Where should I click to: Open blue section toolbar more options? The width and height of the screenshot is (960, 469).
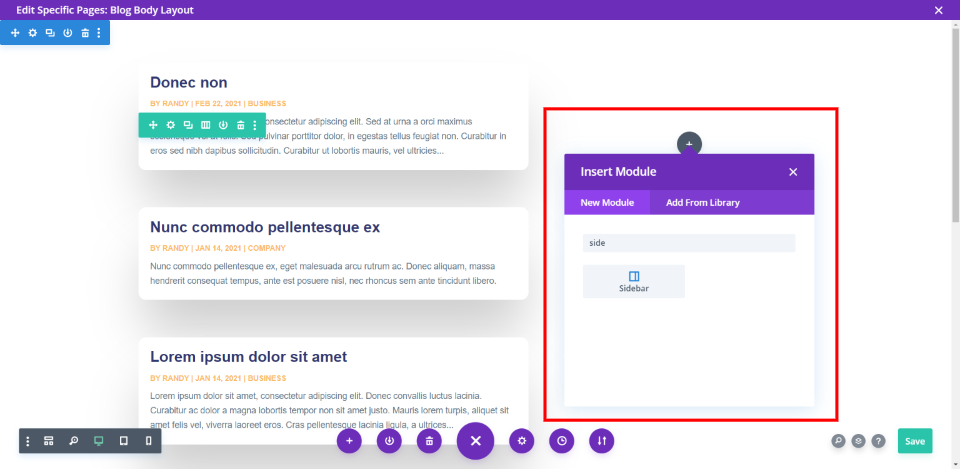99,32
